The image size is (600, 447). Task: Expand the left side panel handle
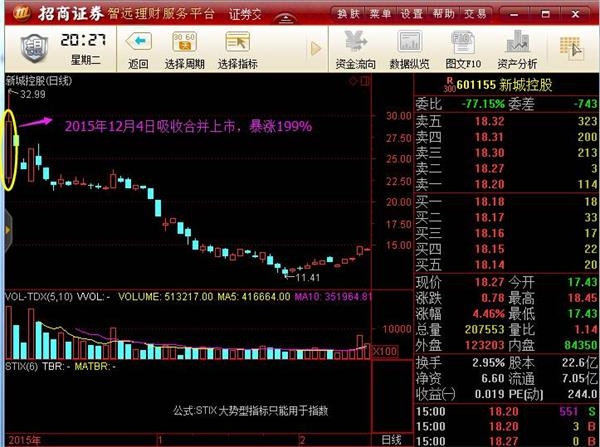click(5, 231)
